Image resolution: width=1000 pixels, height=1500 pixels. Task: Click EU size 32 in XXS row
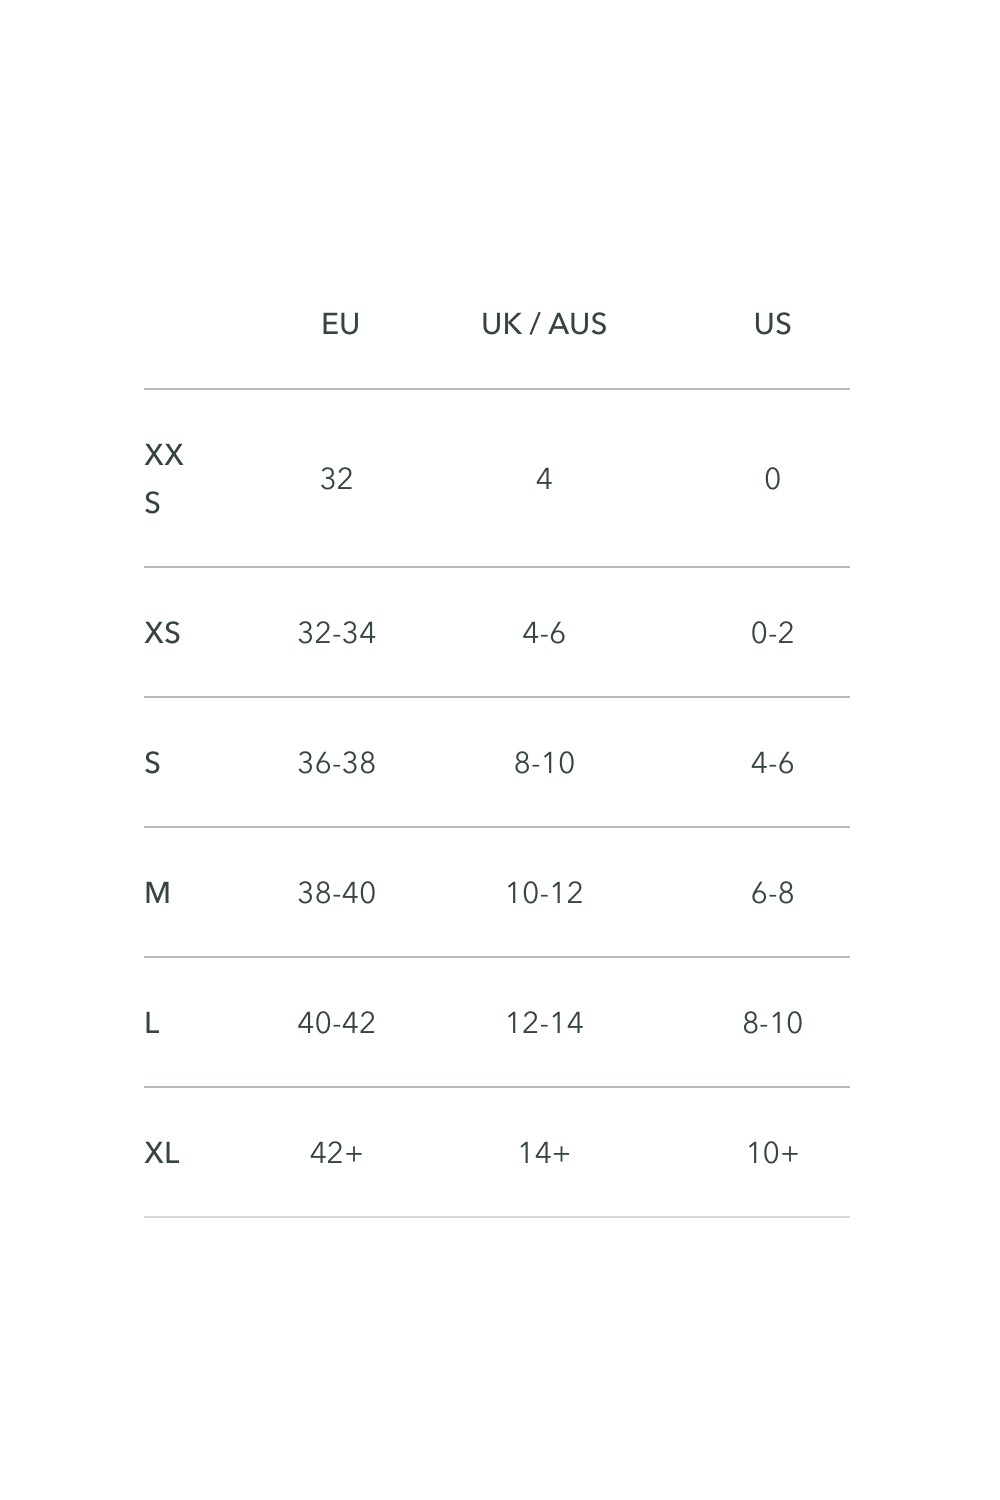[336, 479]
